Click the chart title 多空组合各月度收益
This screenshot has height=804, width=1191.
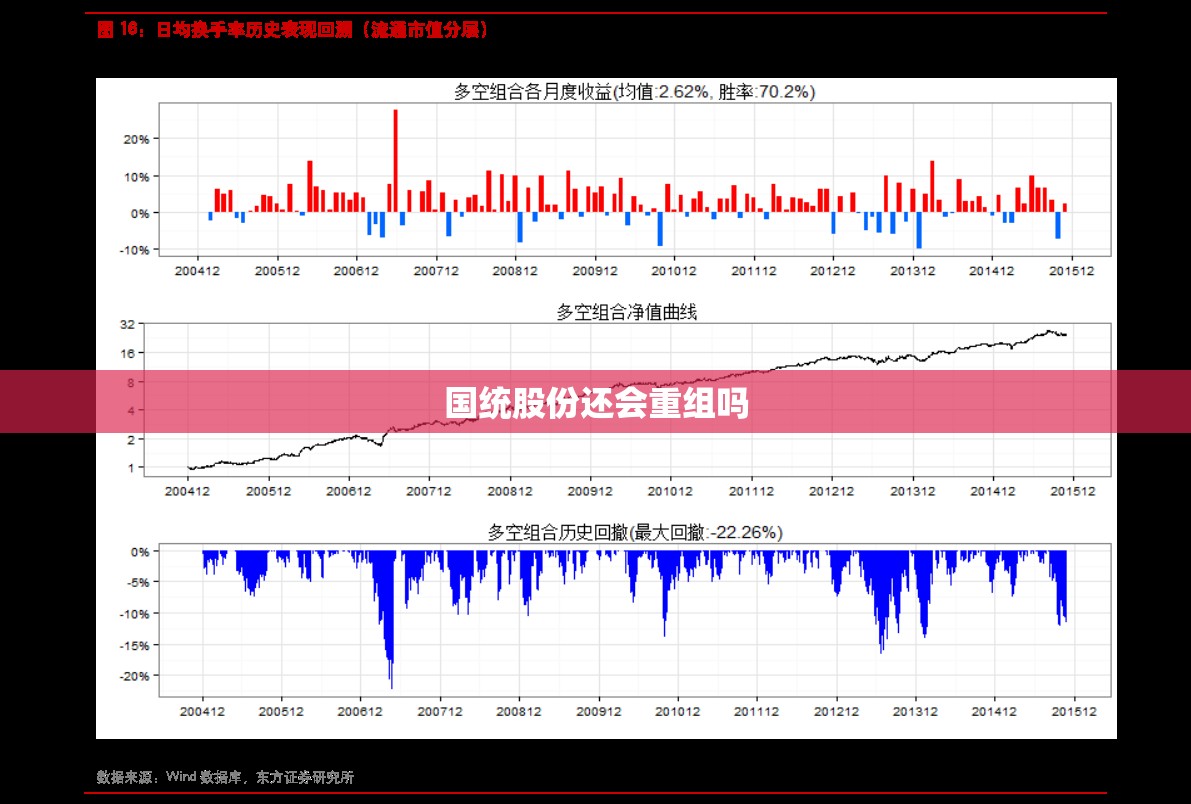[x=634, y=92]
